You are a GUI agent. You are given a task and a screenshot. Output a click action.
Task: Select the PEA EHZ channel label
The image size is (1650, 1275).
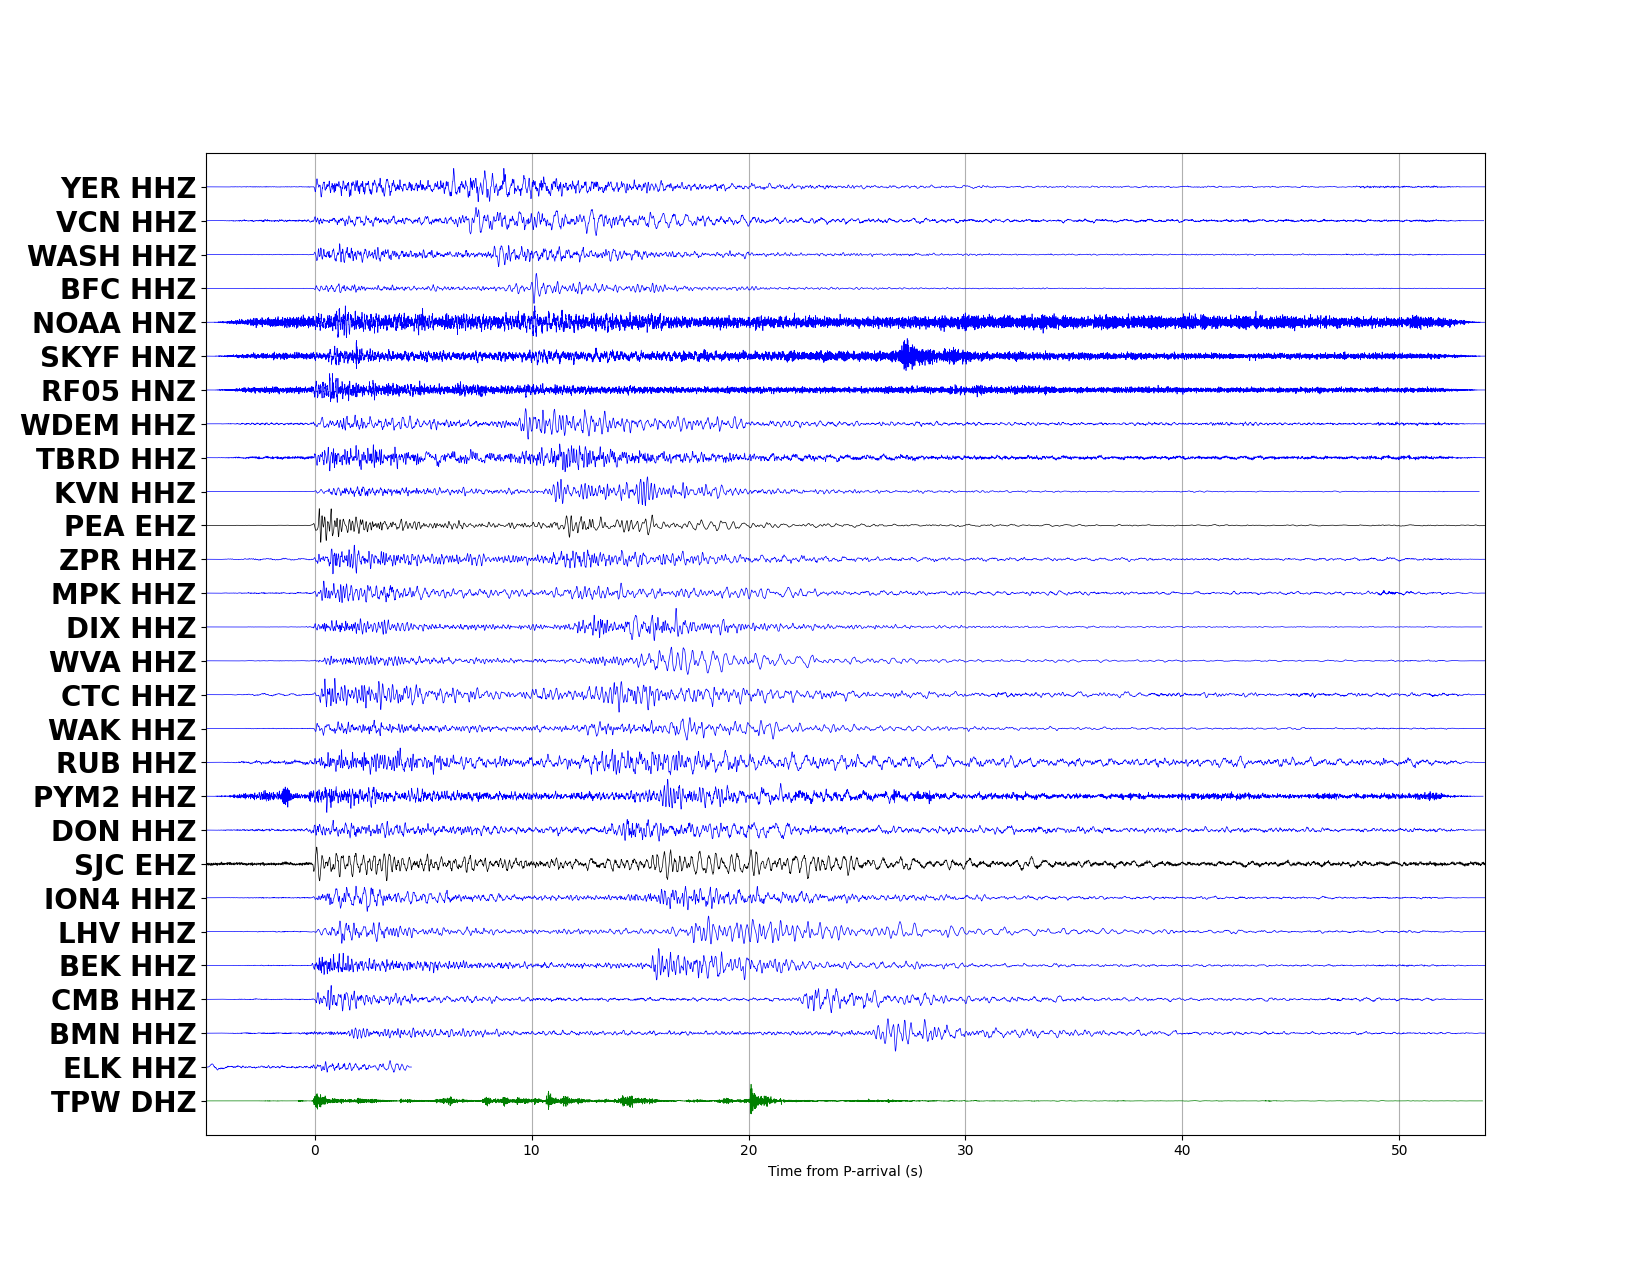pos(130,526)
